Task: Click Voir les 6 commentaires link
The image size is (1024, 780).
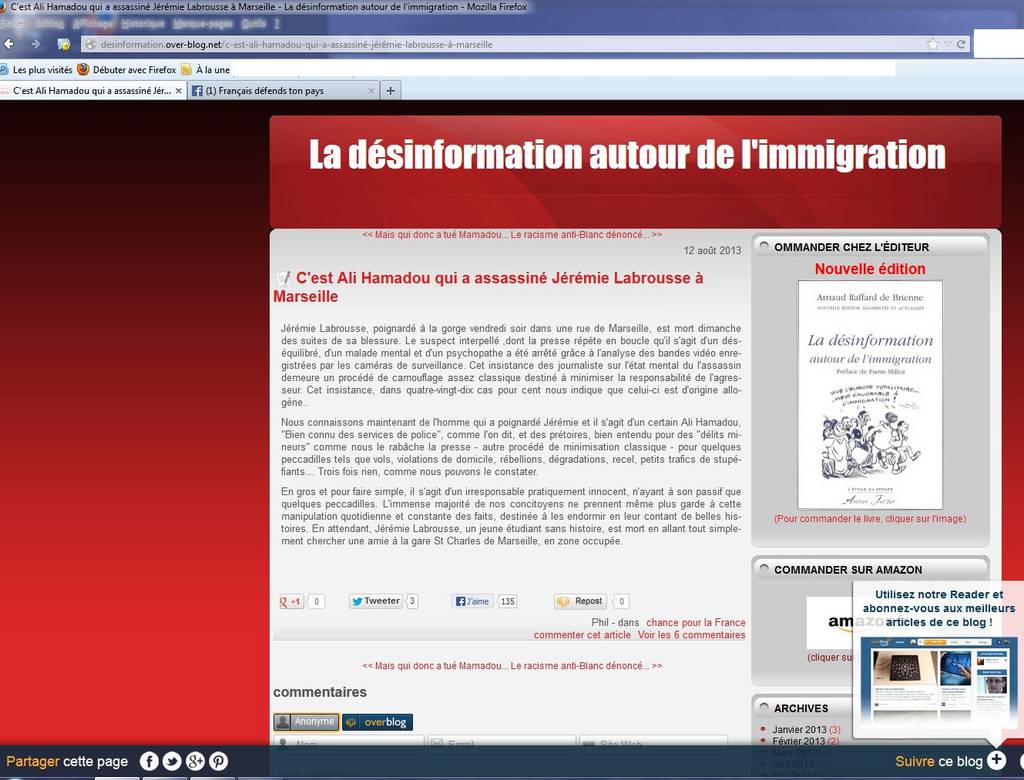Action: click(x=692, y=635)
